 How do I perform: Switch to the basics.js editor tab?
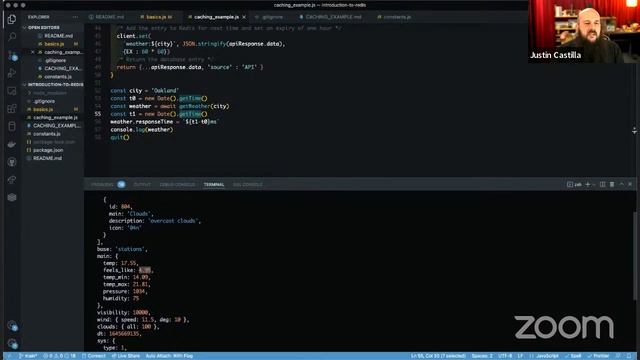point(156,17)
